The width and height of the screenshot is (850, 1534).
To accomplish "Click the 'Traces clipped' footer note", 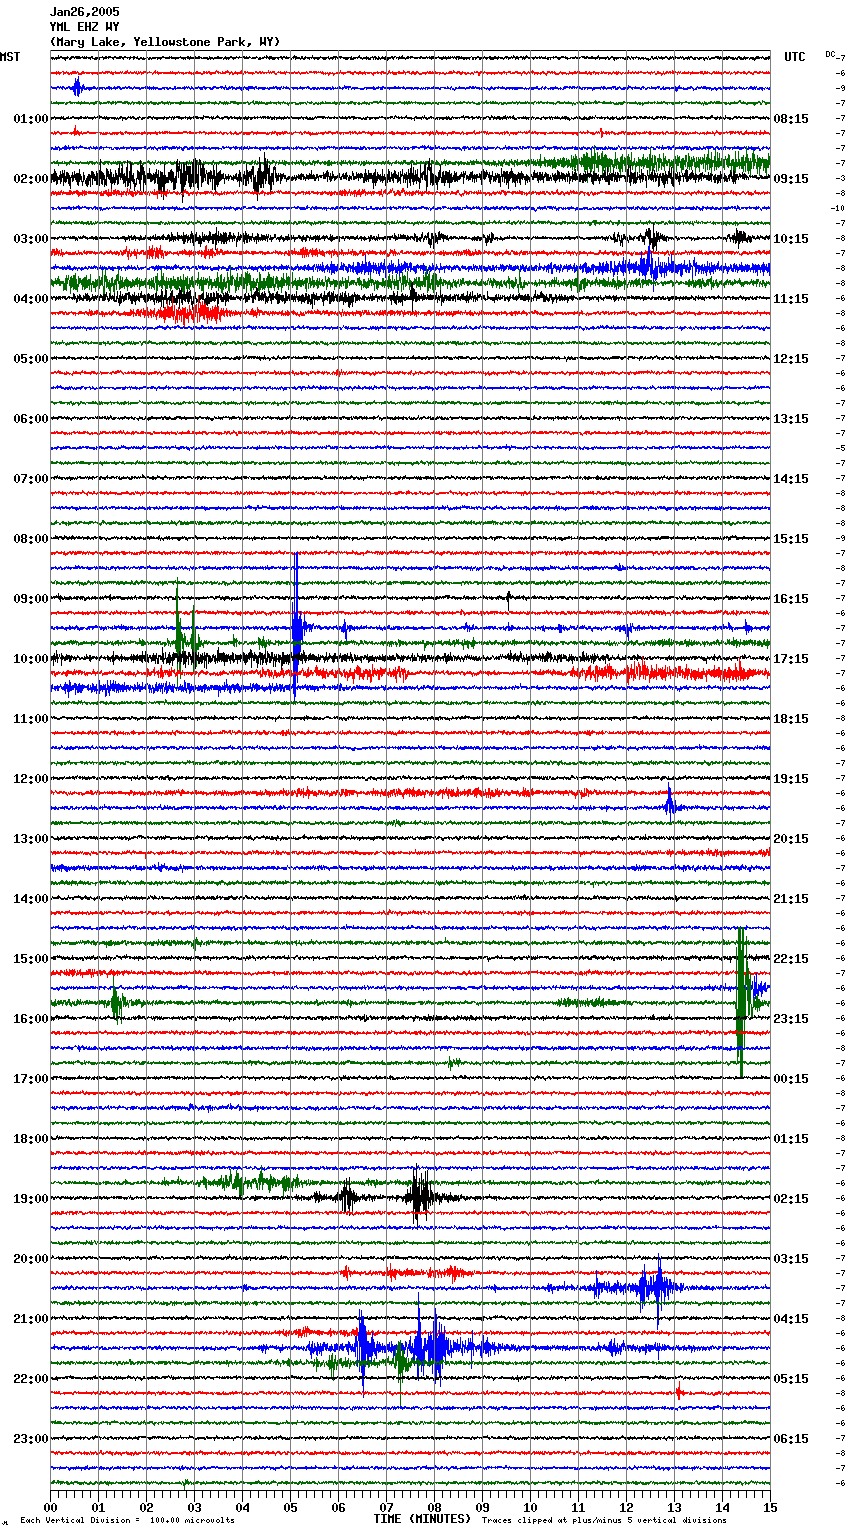I will click(x=604, y=1521).
